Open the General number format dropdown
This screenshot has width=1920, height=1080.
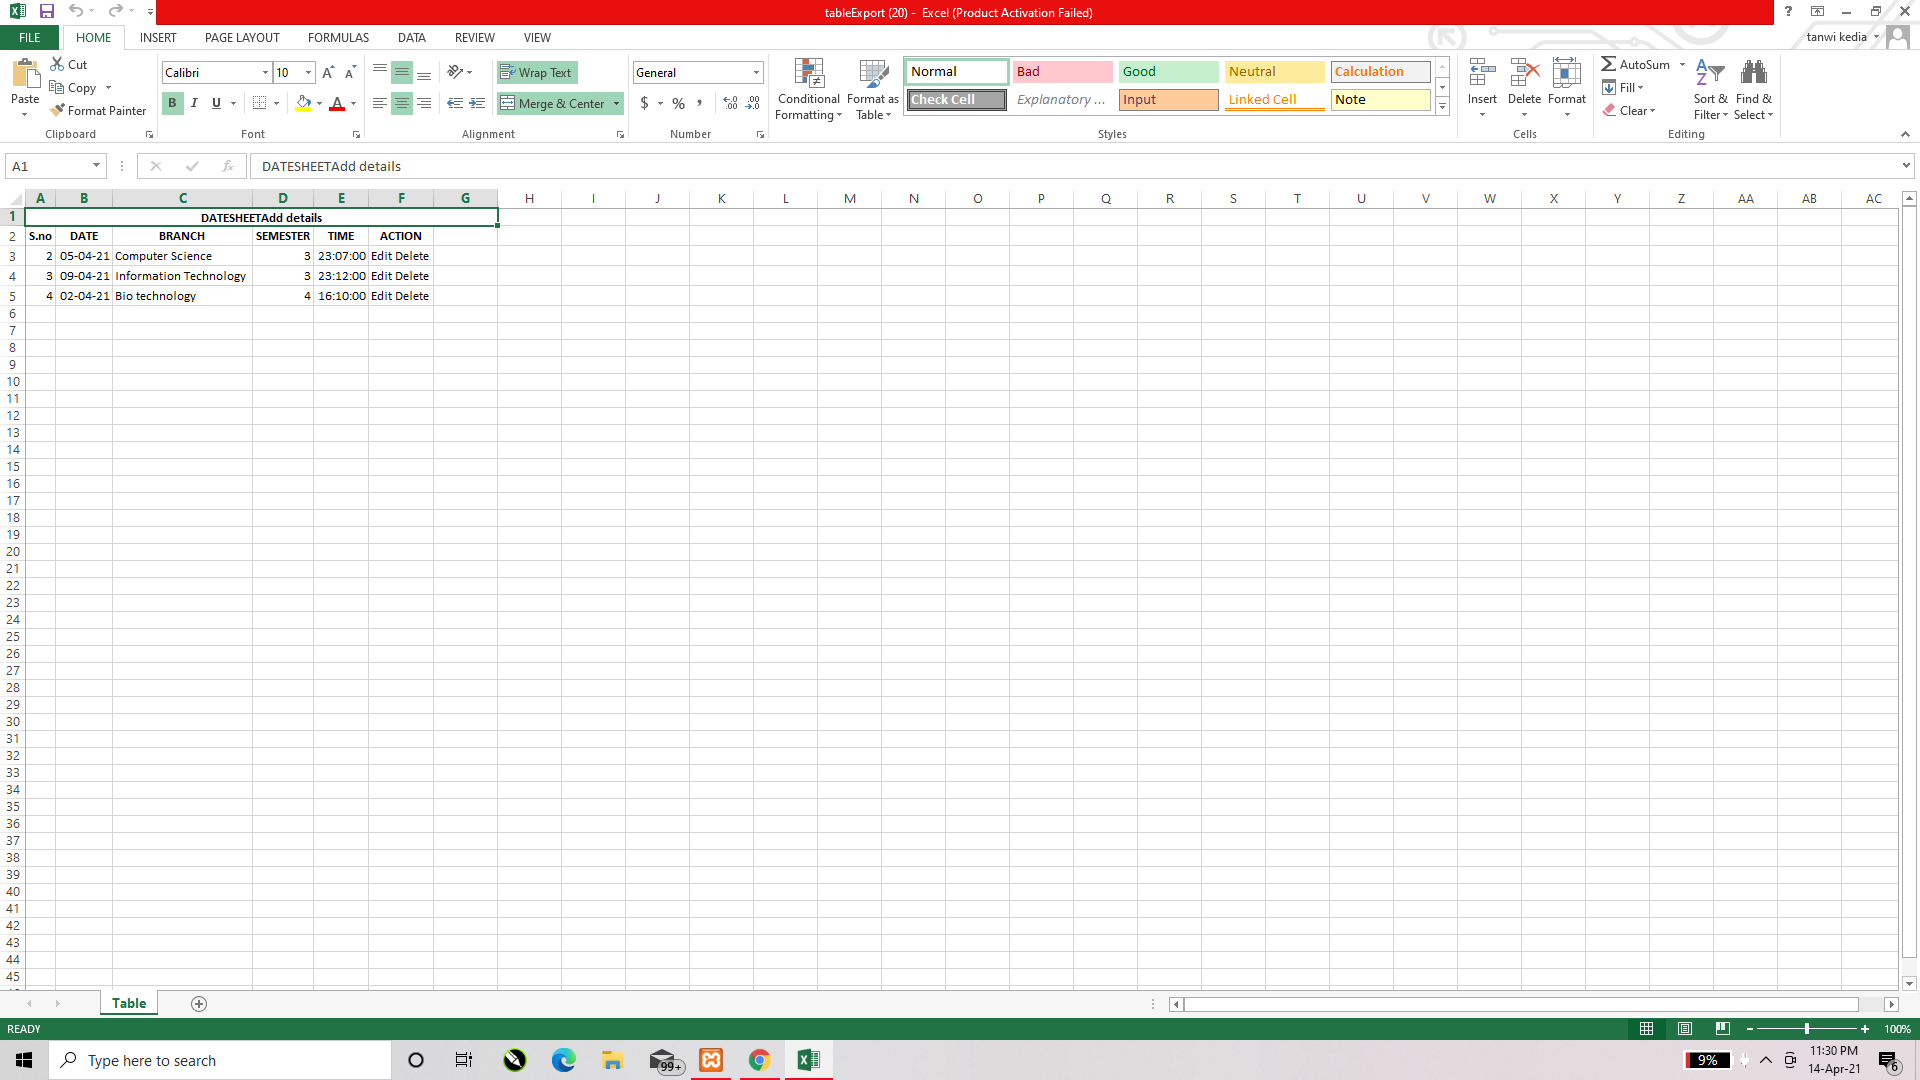756,73
